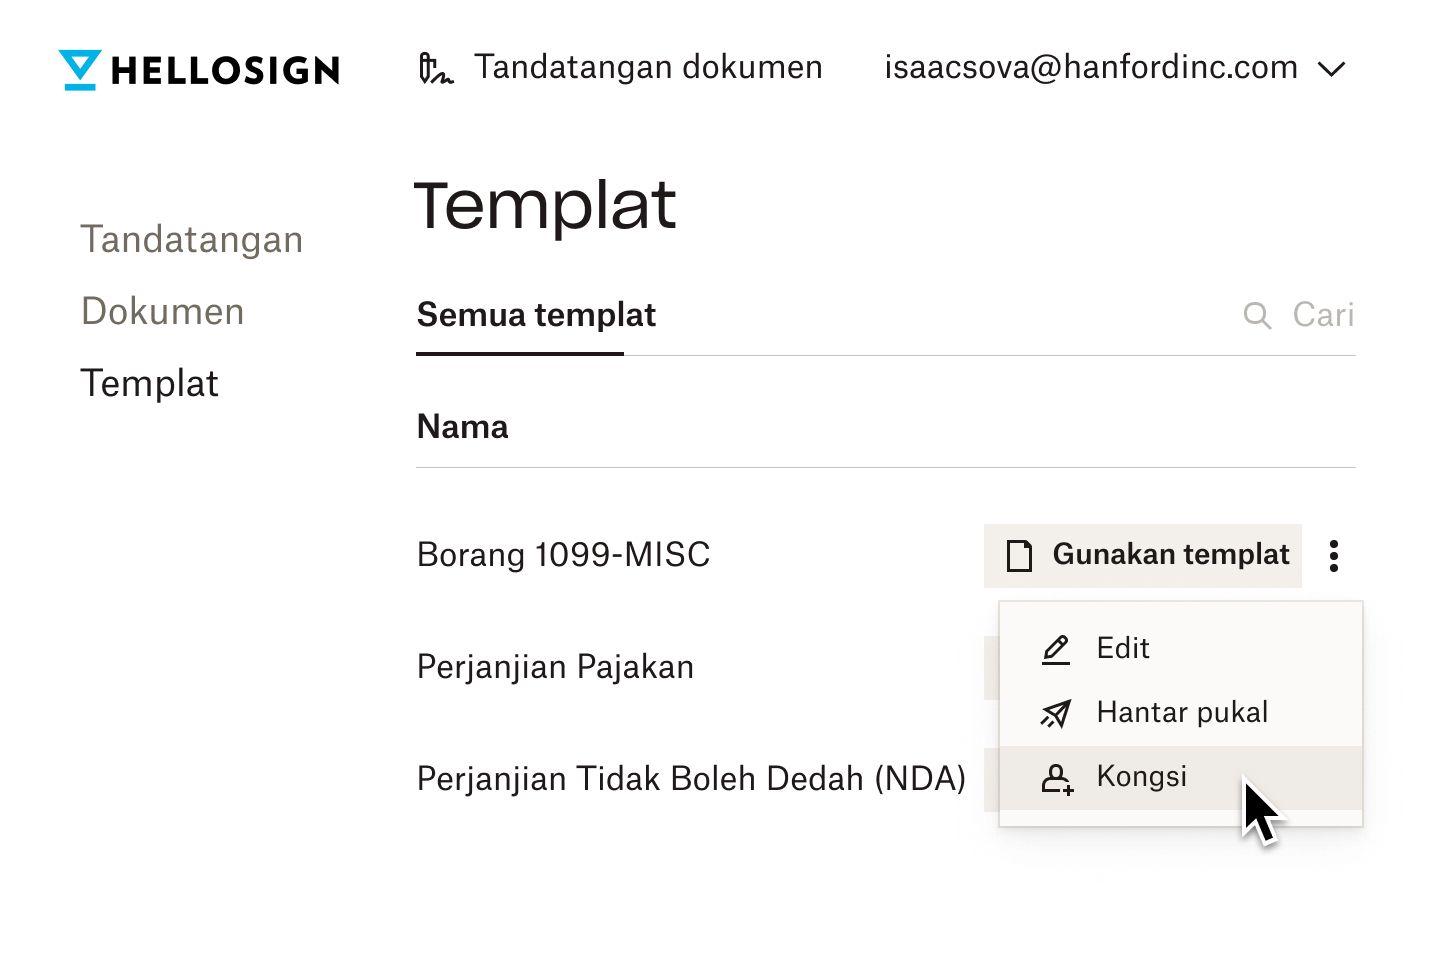1440x960 pixels.
Task: Click the HelloSign logo icon
Action: (x=78, y=68)
